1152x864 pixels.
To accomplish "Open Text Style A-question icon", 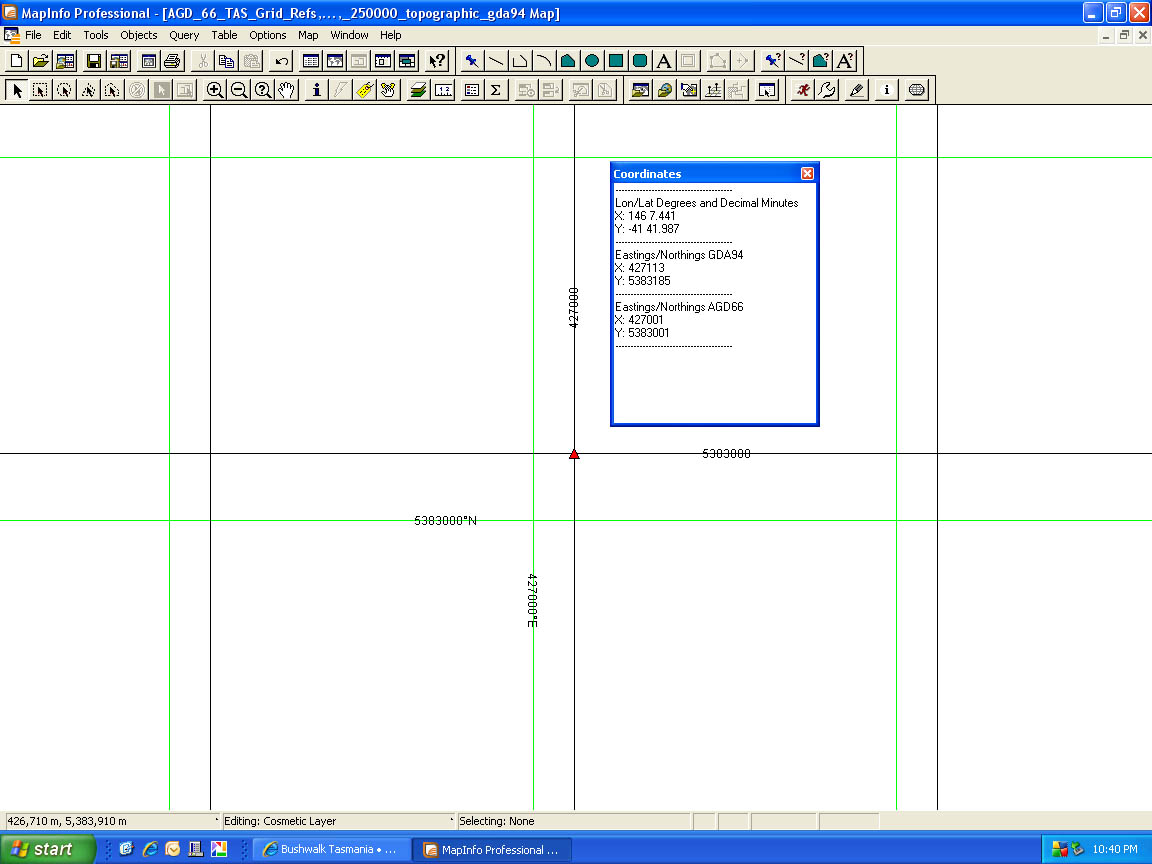I will pyautogui.click(x=845, y=61).
